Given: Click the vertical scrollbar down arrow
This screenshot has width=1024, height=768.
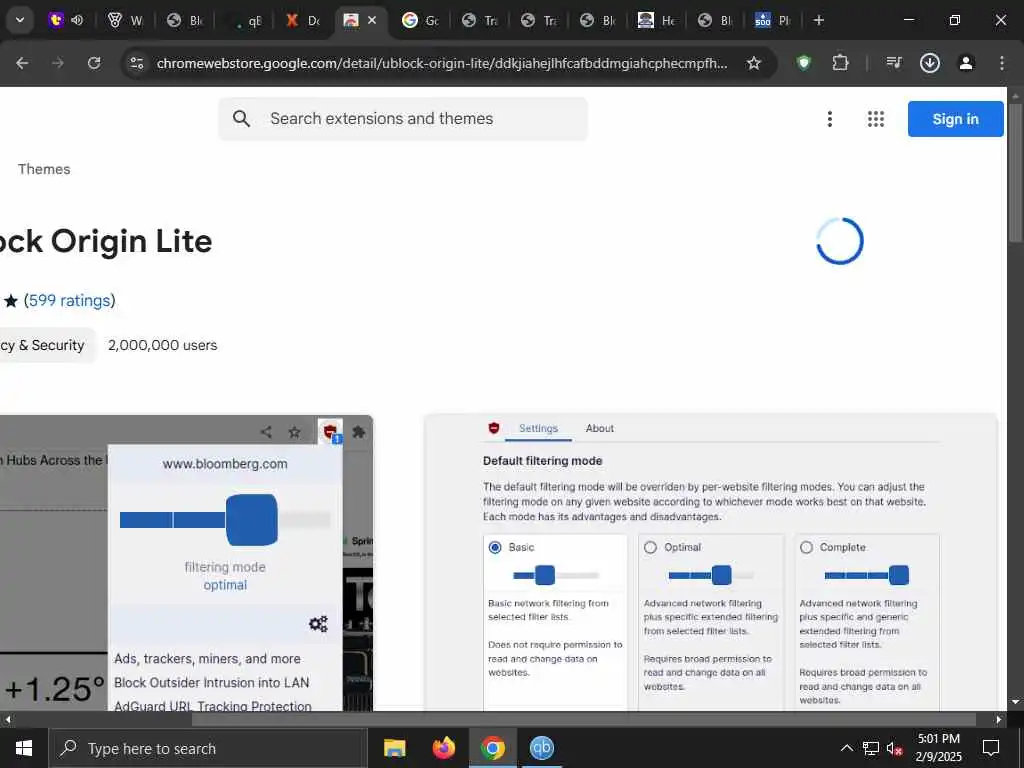Looking at the screenshot, I should pos(1015,702).
